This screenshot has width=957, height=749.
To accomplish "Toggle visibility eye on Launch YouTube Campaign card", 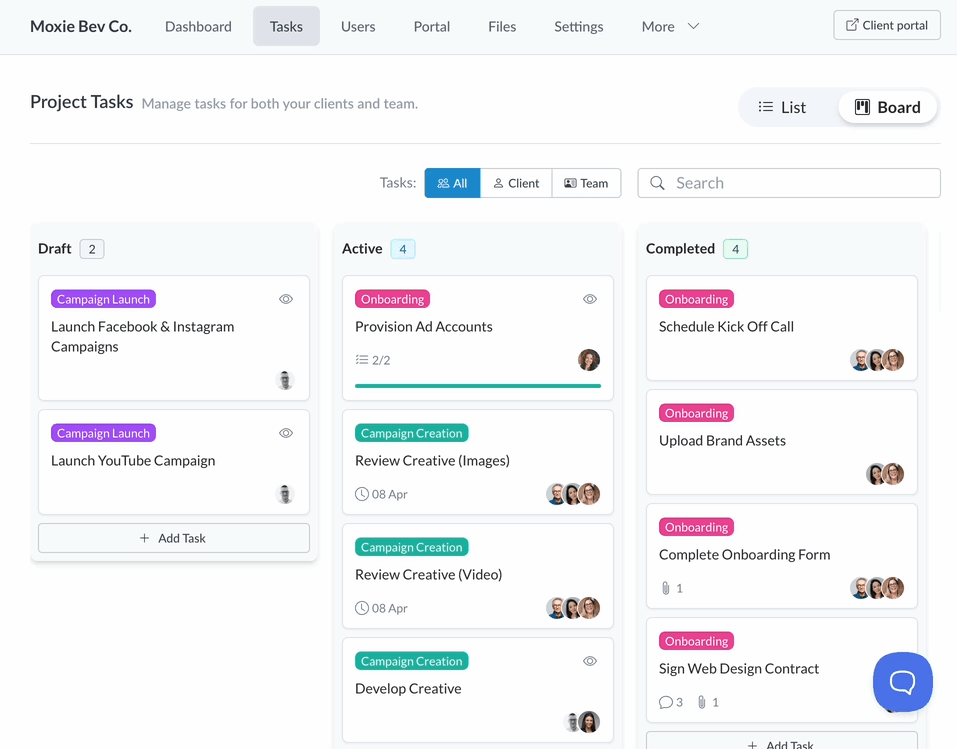I will point(286,433).
